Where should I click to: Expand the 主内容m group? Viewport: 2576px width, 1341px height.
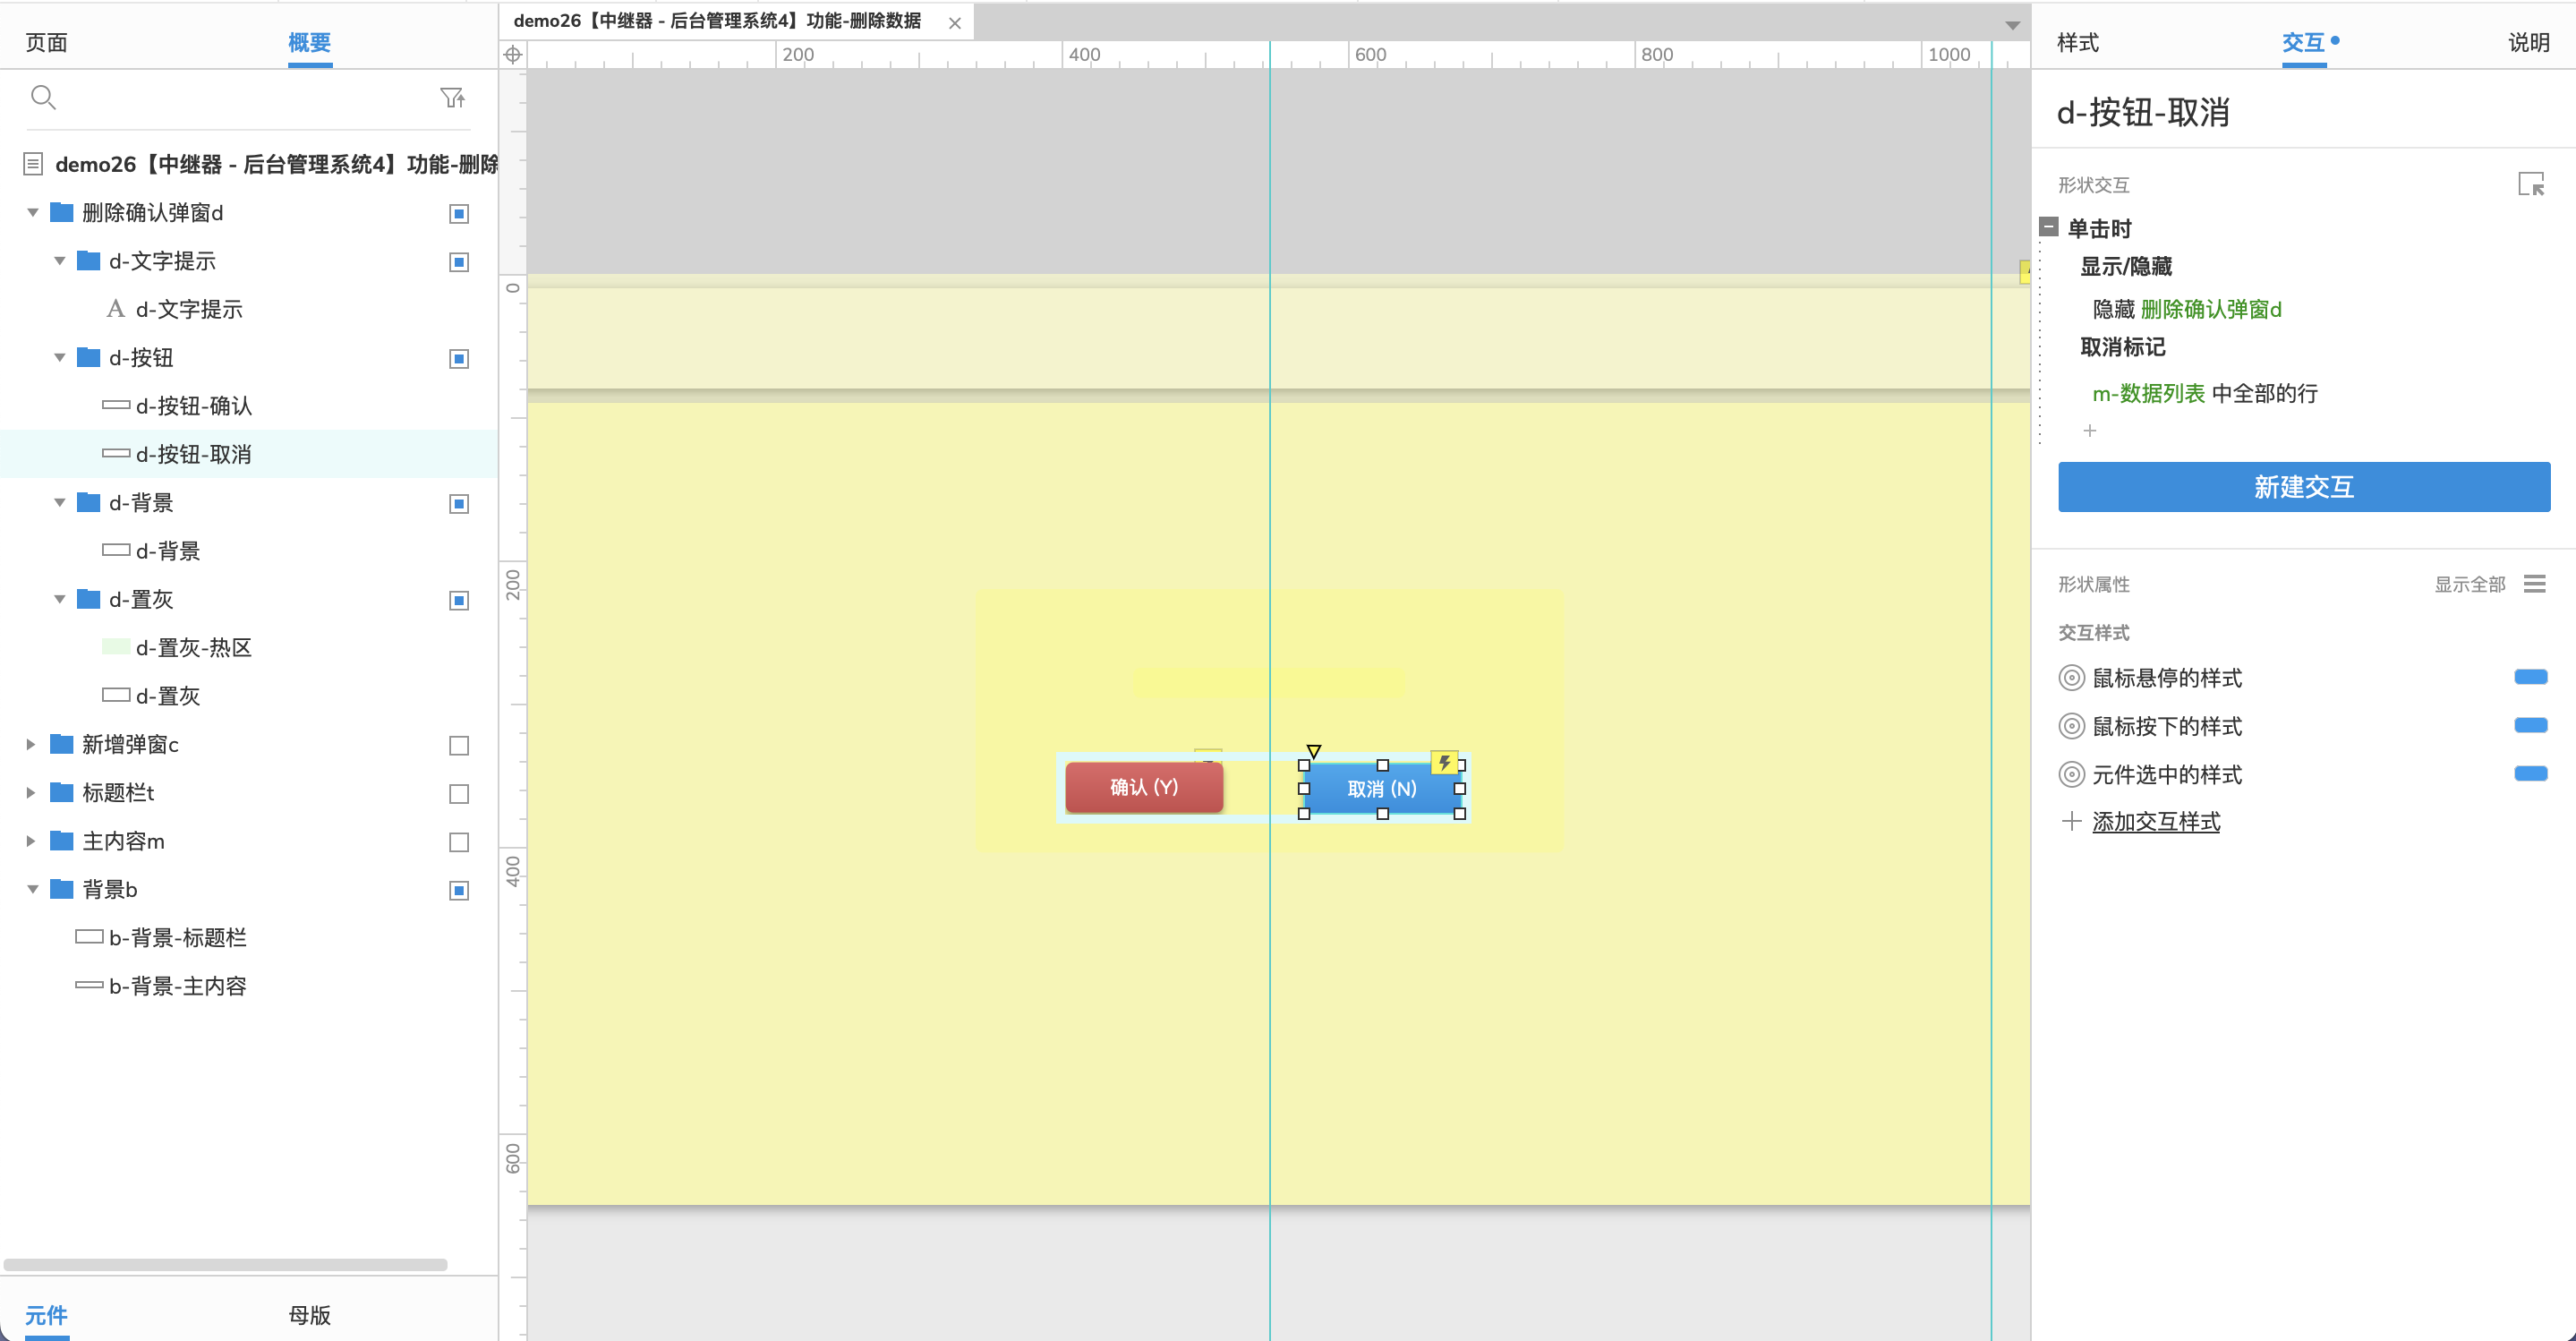coord(31,841)
